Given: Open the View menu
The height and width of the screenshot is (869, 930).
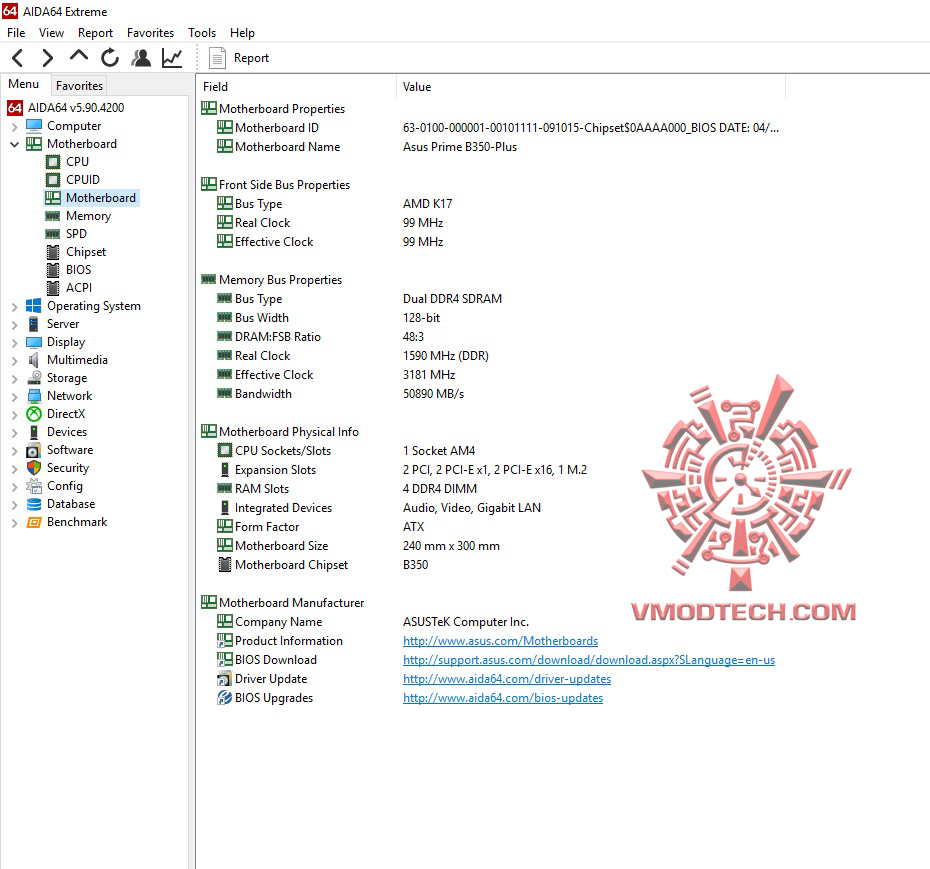Looking at the screenshot, I should click(52, 33).
